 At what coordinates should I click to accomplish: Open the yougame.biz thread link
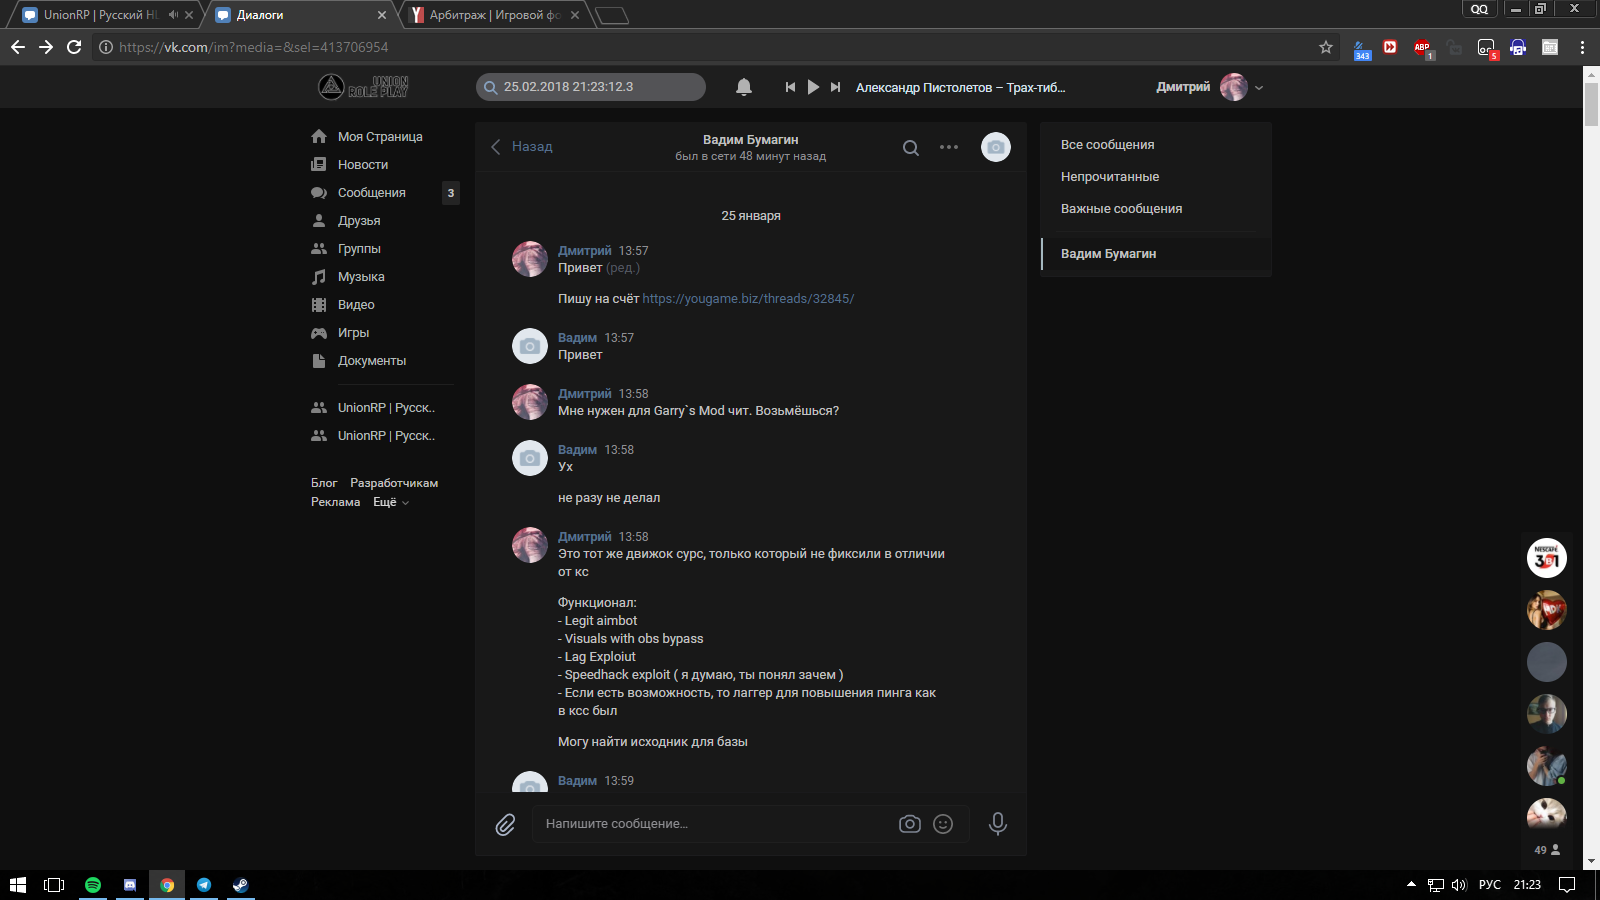point(748,299)
